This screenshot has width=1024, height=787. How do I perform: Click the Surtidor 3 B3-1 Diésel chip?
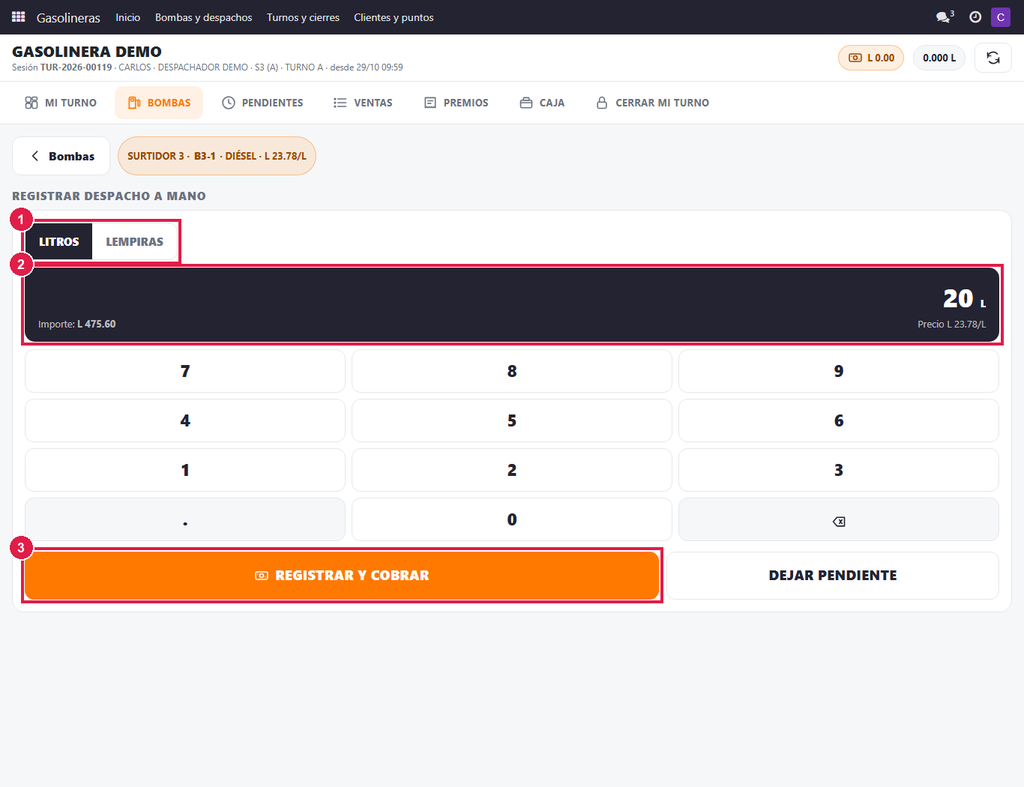(217, 156)
